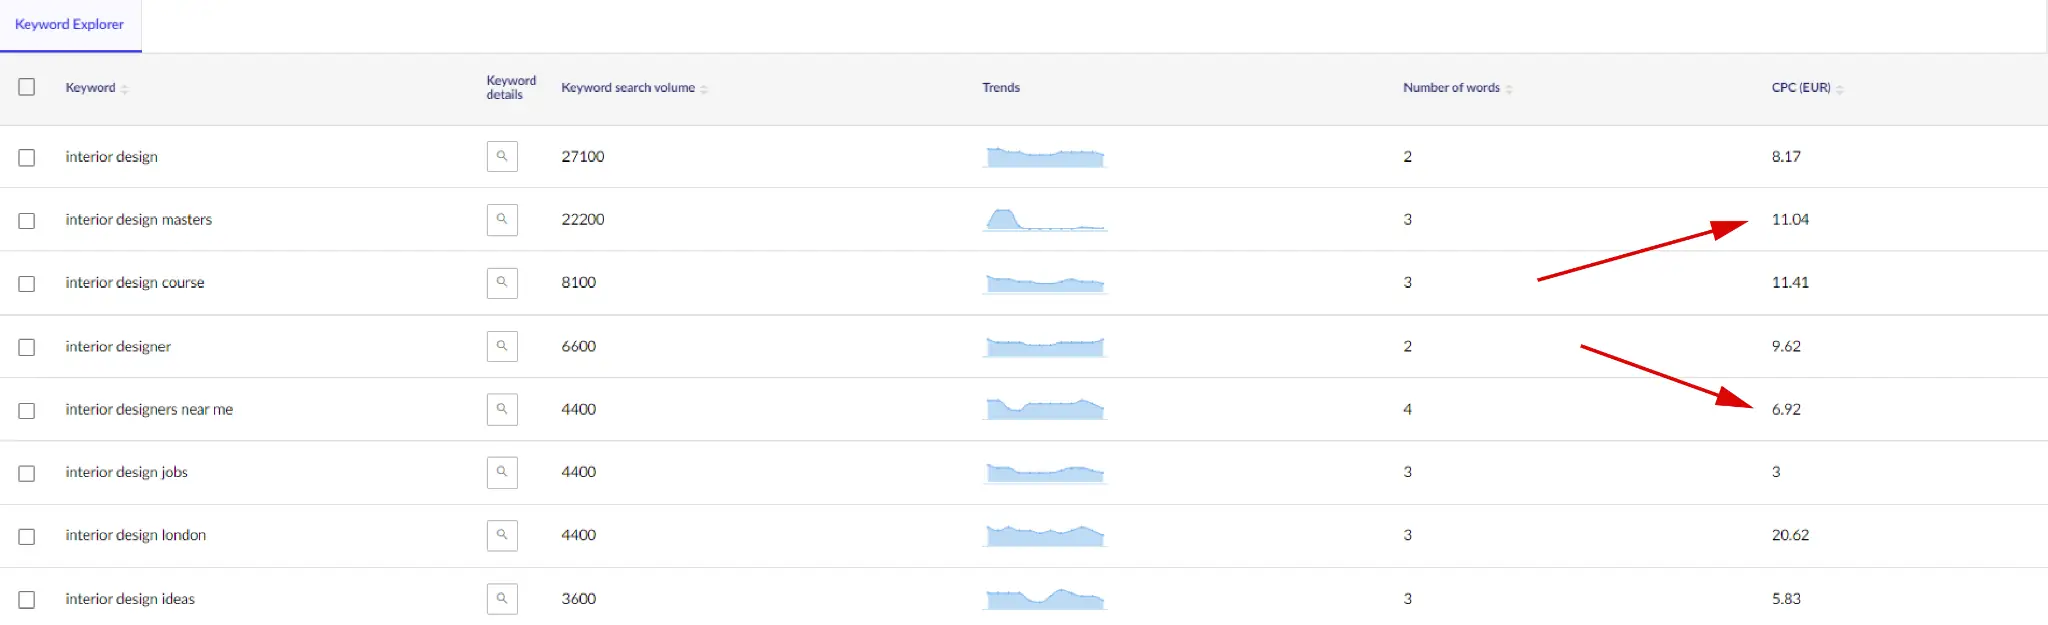The image size is (2048, 625).
Task: Open keyword details for interior design course
Action: [x=502, y=283]
